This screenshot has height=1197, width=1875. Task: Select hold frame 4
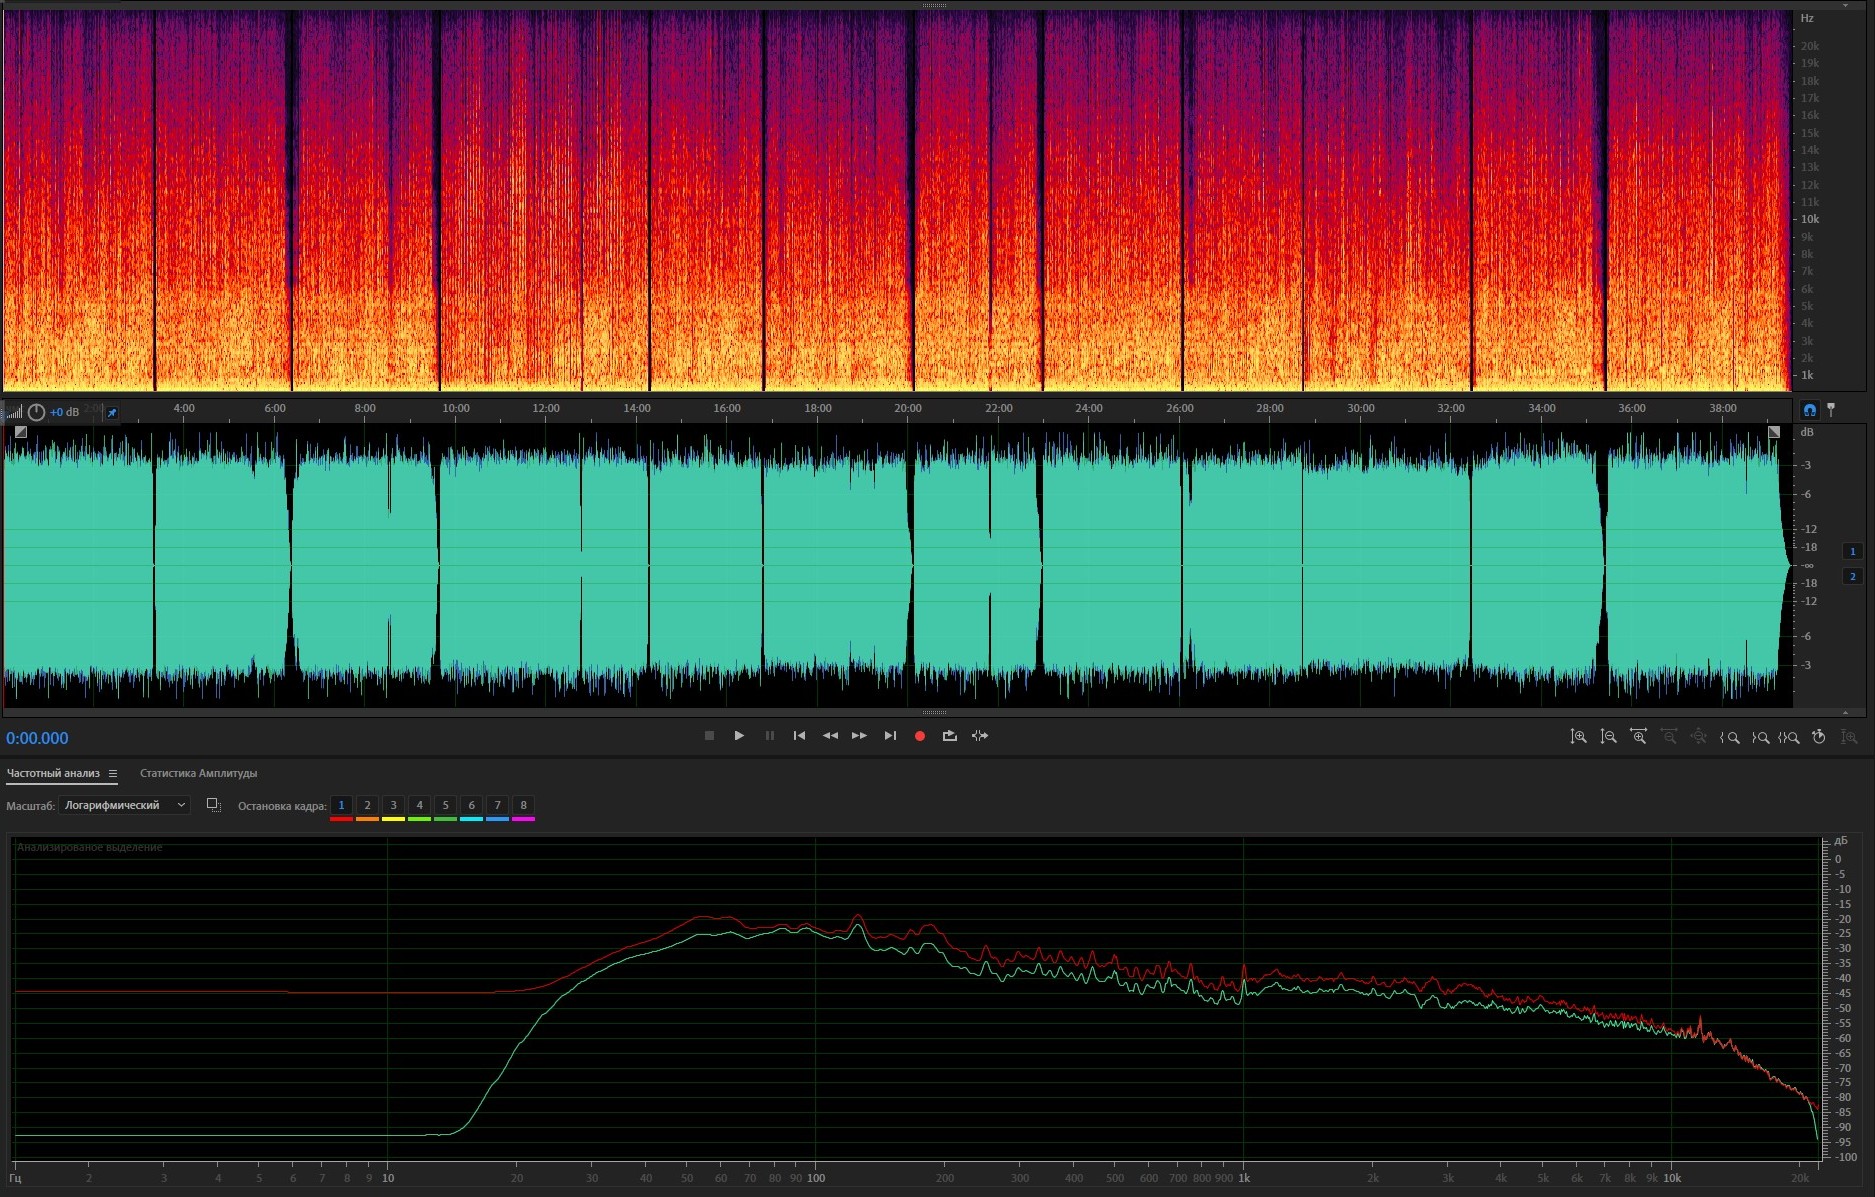419,806
